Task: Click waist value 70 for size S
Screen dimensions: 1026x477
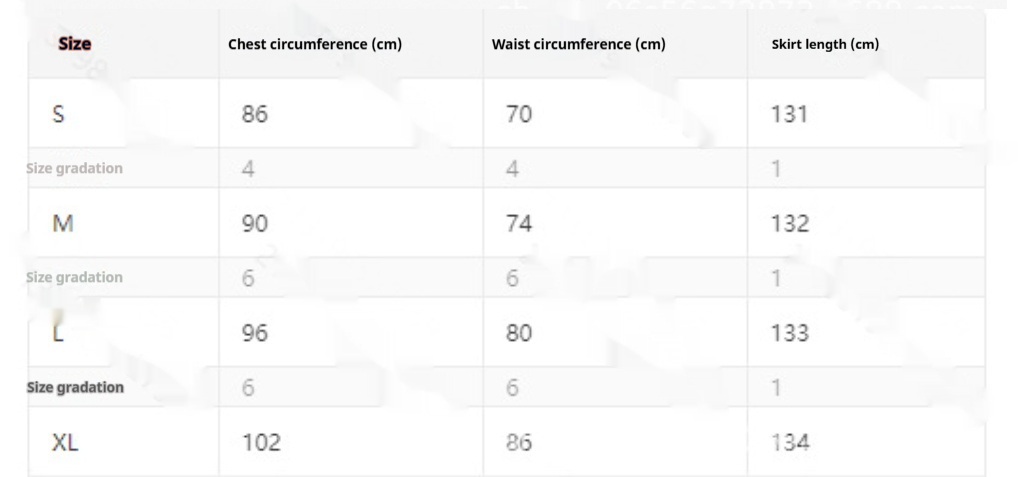Action: 518,114
